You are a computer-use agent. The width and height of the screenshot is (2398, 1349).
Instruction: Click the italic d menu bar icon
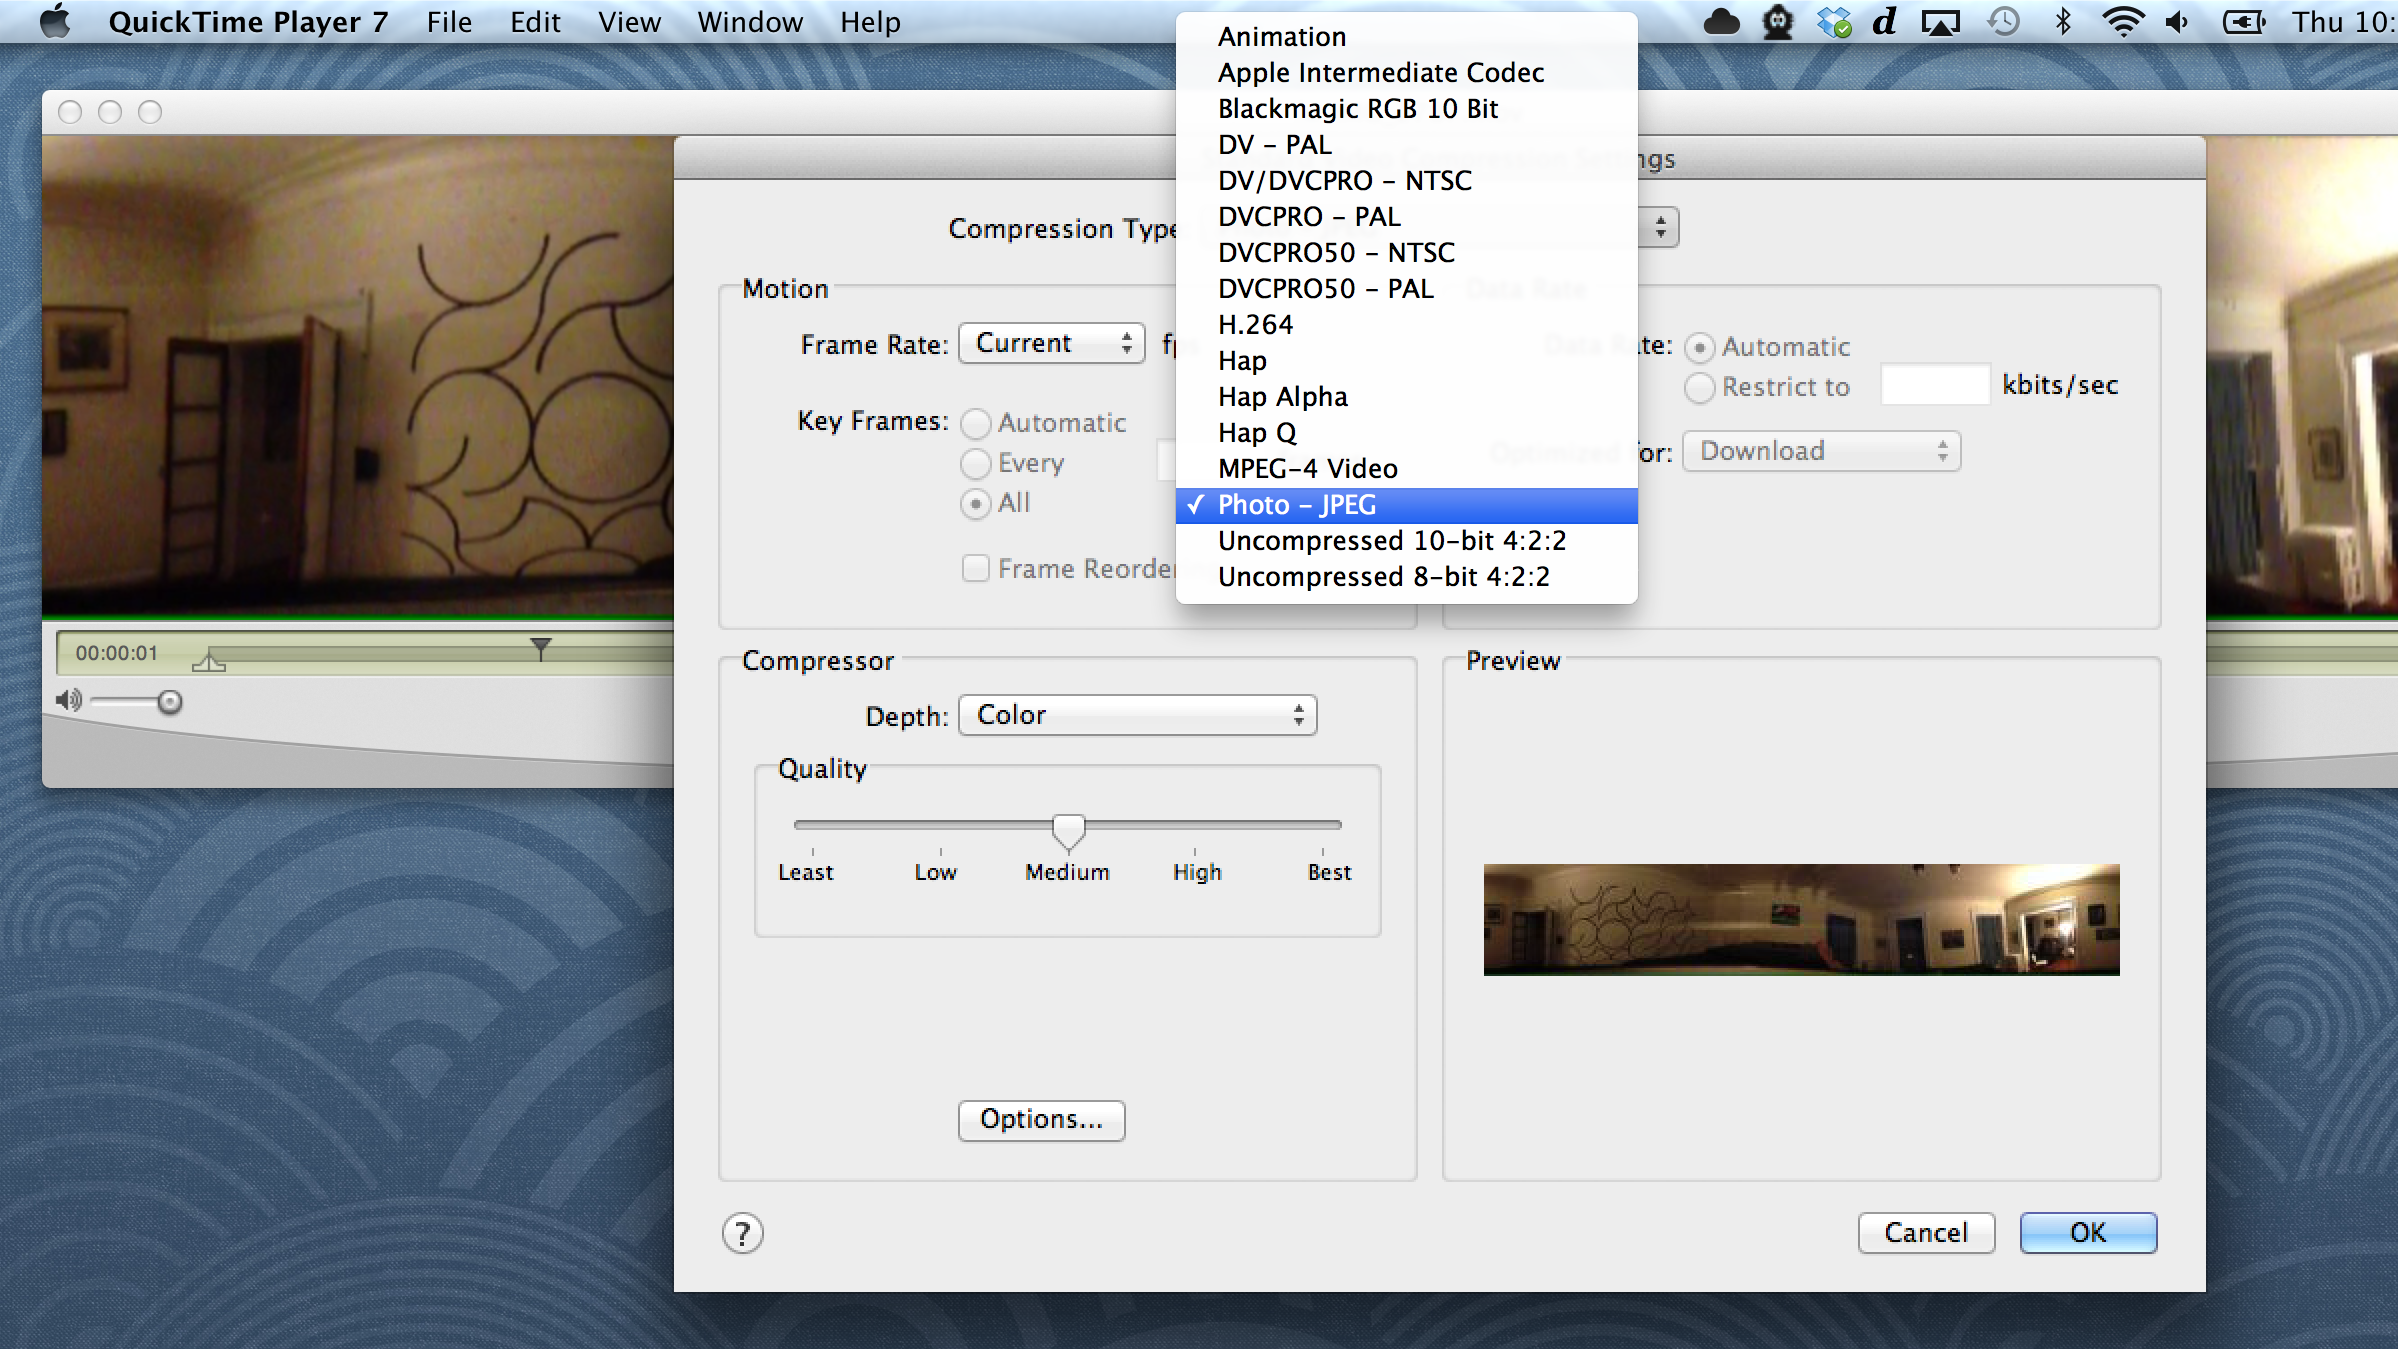(x=1885, y=22)
